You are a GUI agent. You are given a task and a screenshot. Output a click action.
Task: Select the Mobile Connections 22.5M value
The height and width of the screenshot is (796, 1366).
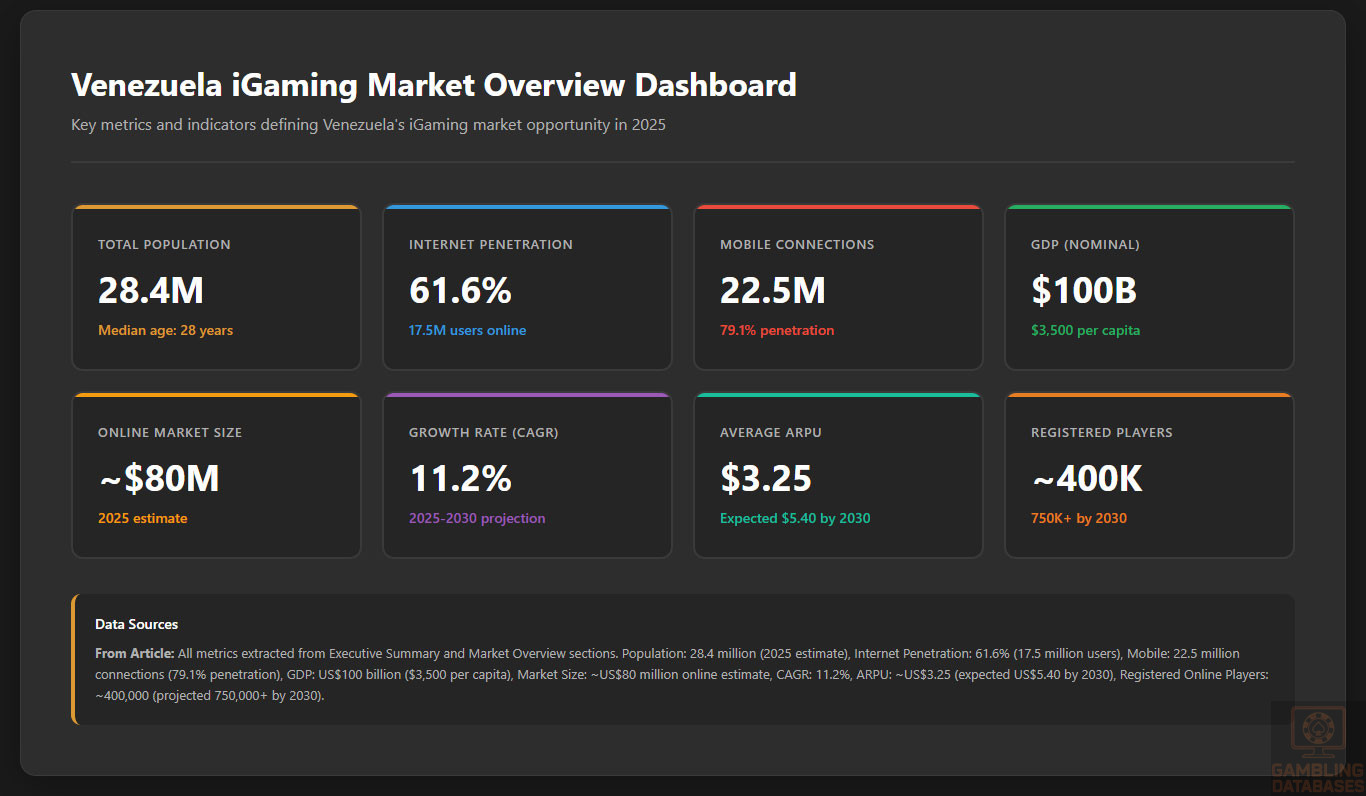tap(773, 290)
